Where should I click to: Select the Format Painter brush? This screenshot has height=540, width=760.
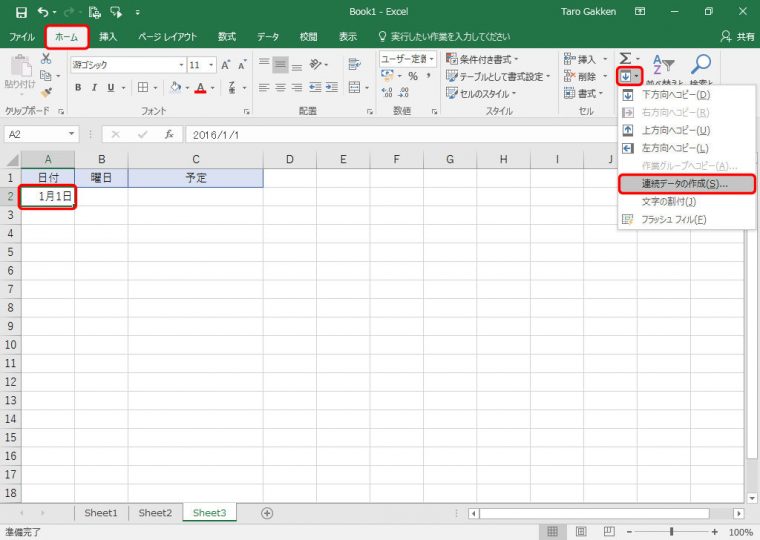(47, 92)
